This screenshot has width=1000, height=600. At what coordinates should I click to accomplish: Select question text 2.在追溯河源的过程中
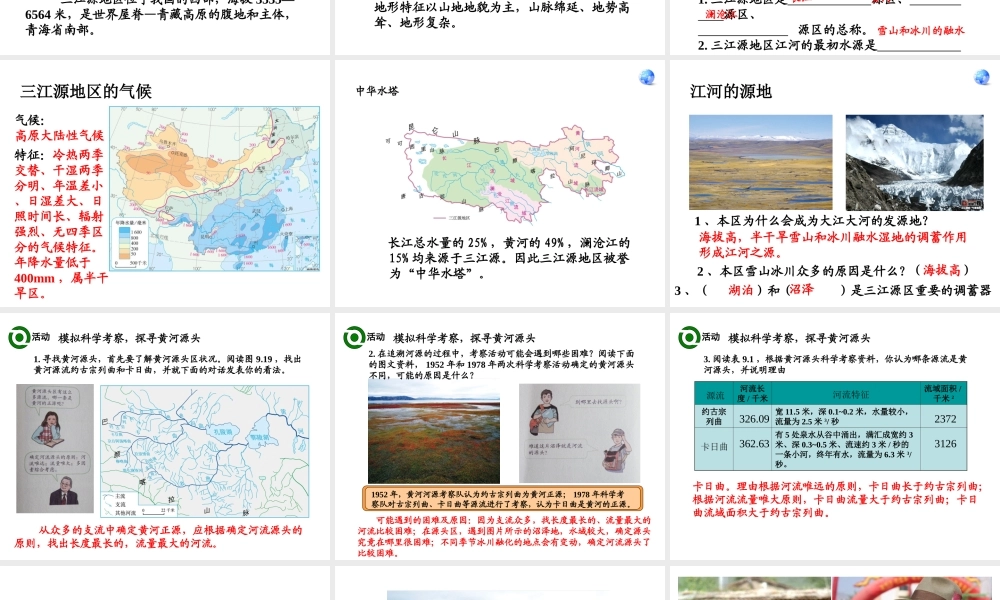tap(501, 364)
